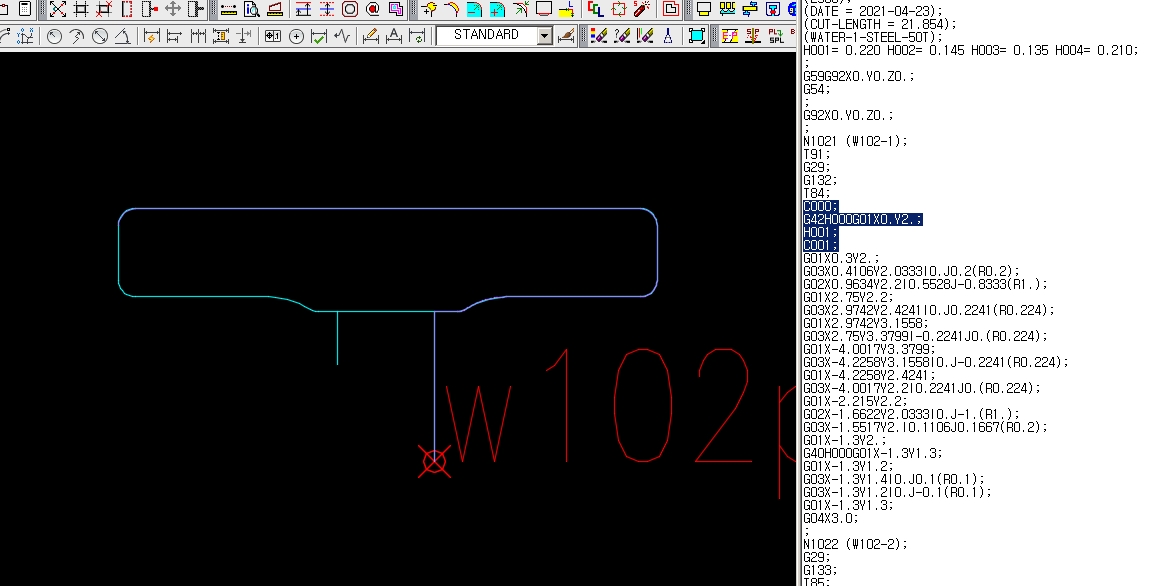Click the jogged radius dimension icon
Viewport: 1173px width, 586px height.
pyautogui.click(x=77, y=36)
